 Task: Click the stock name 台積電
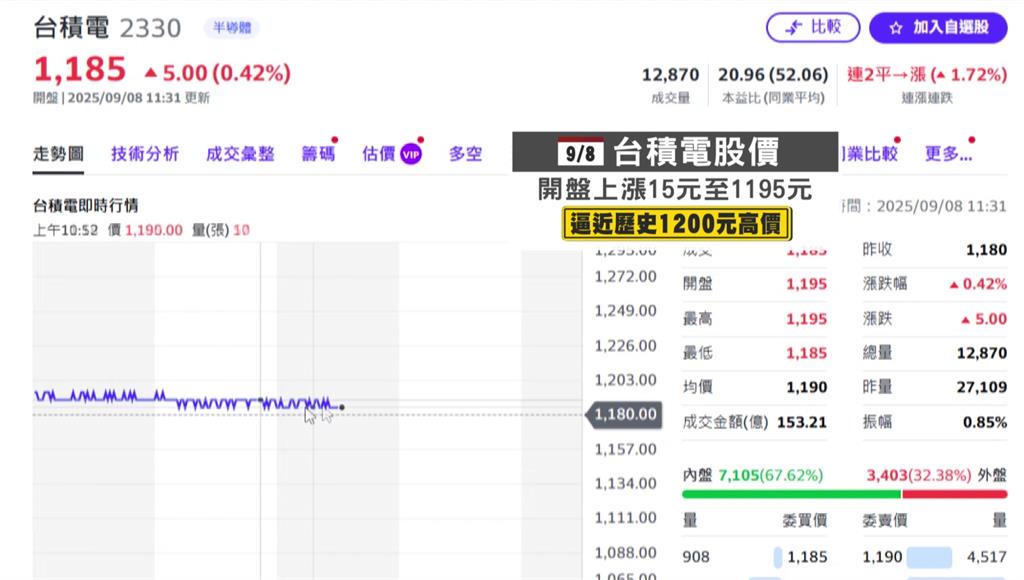point(71,27)
